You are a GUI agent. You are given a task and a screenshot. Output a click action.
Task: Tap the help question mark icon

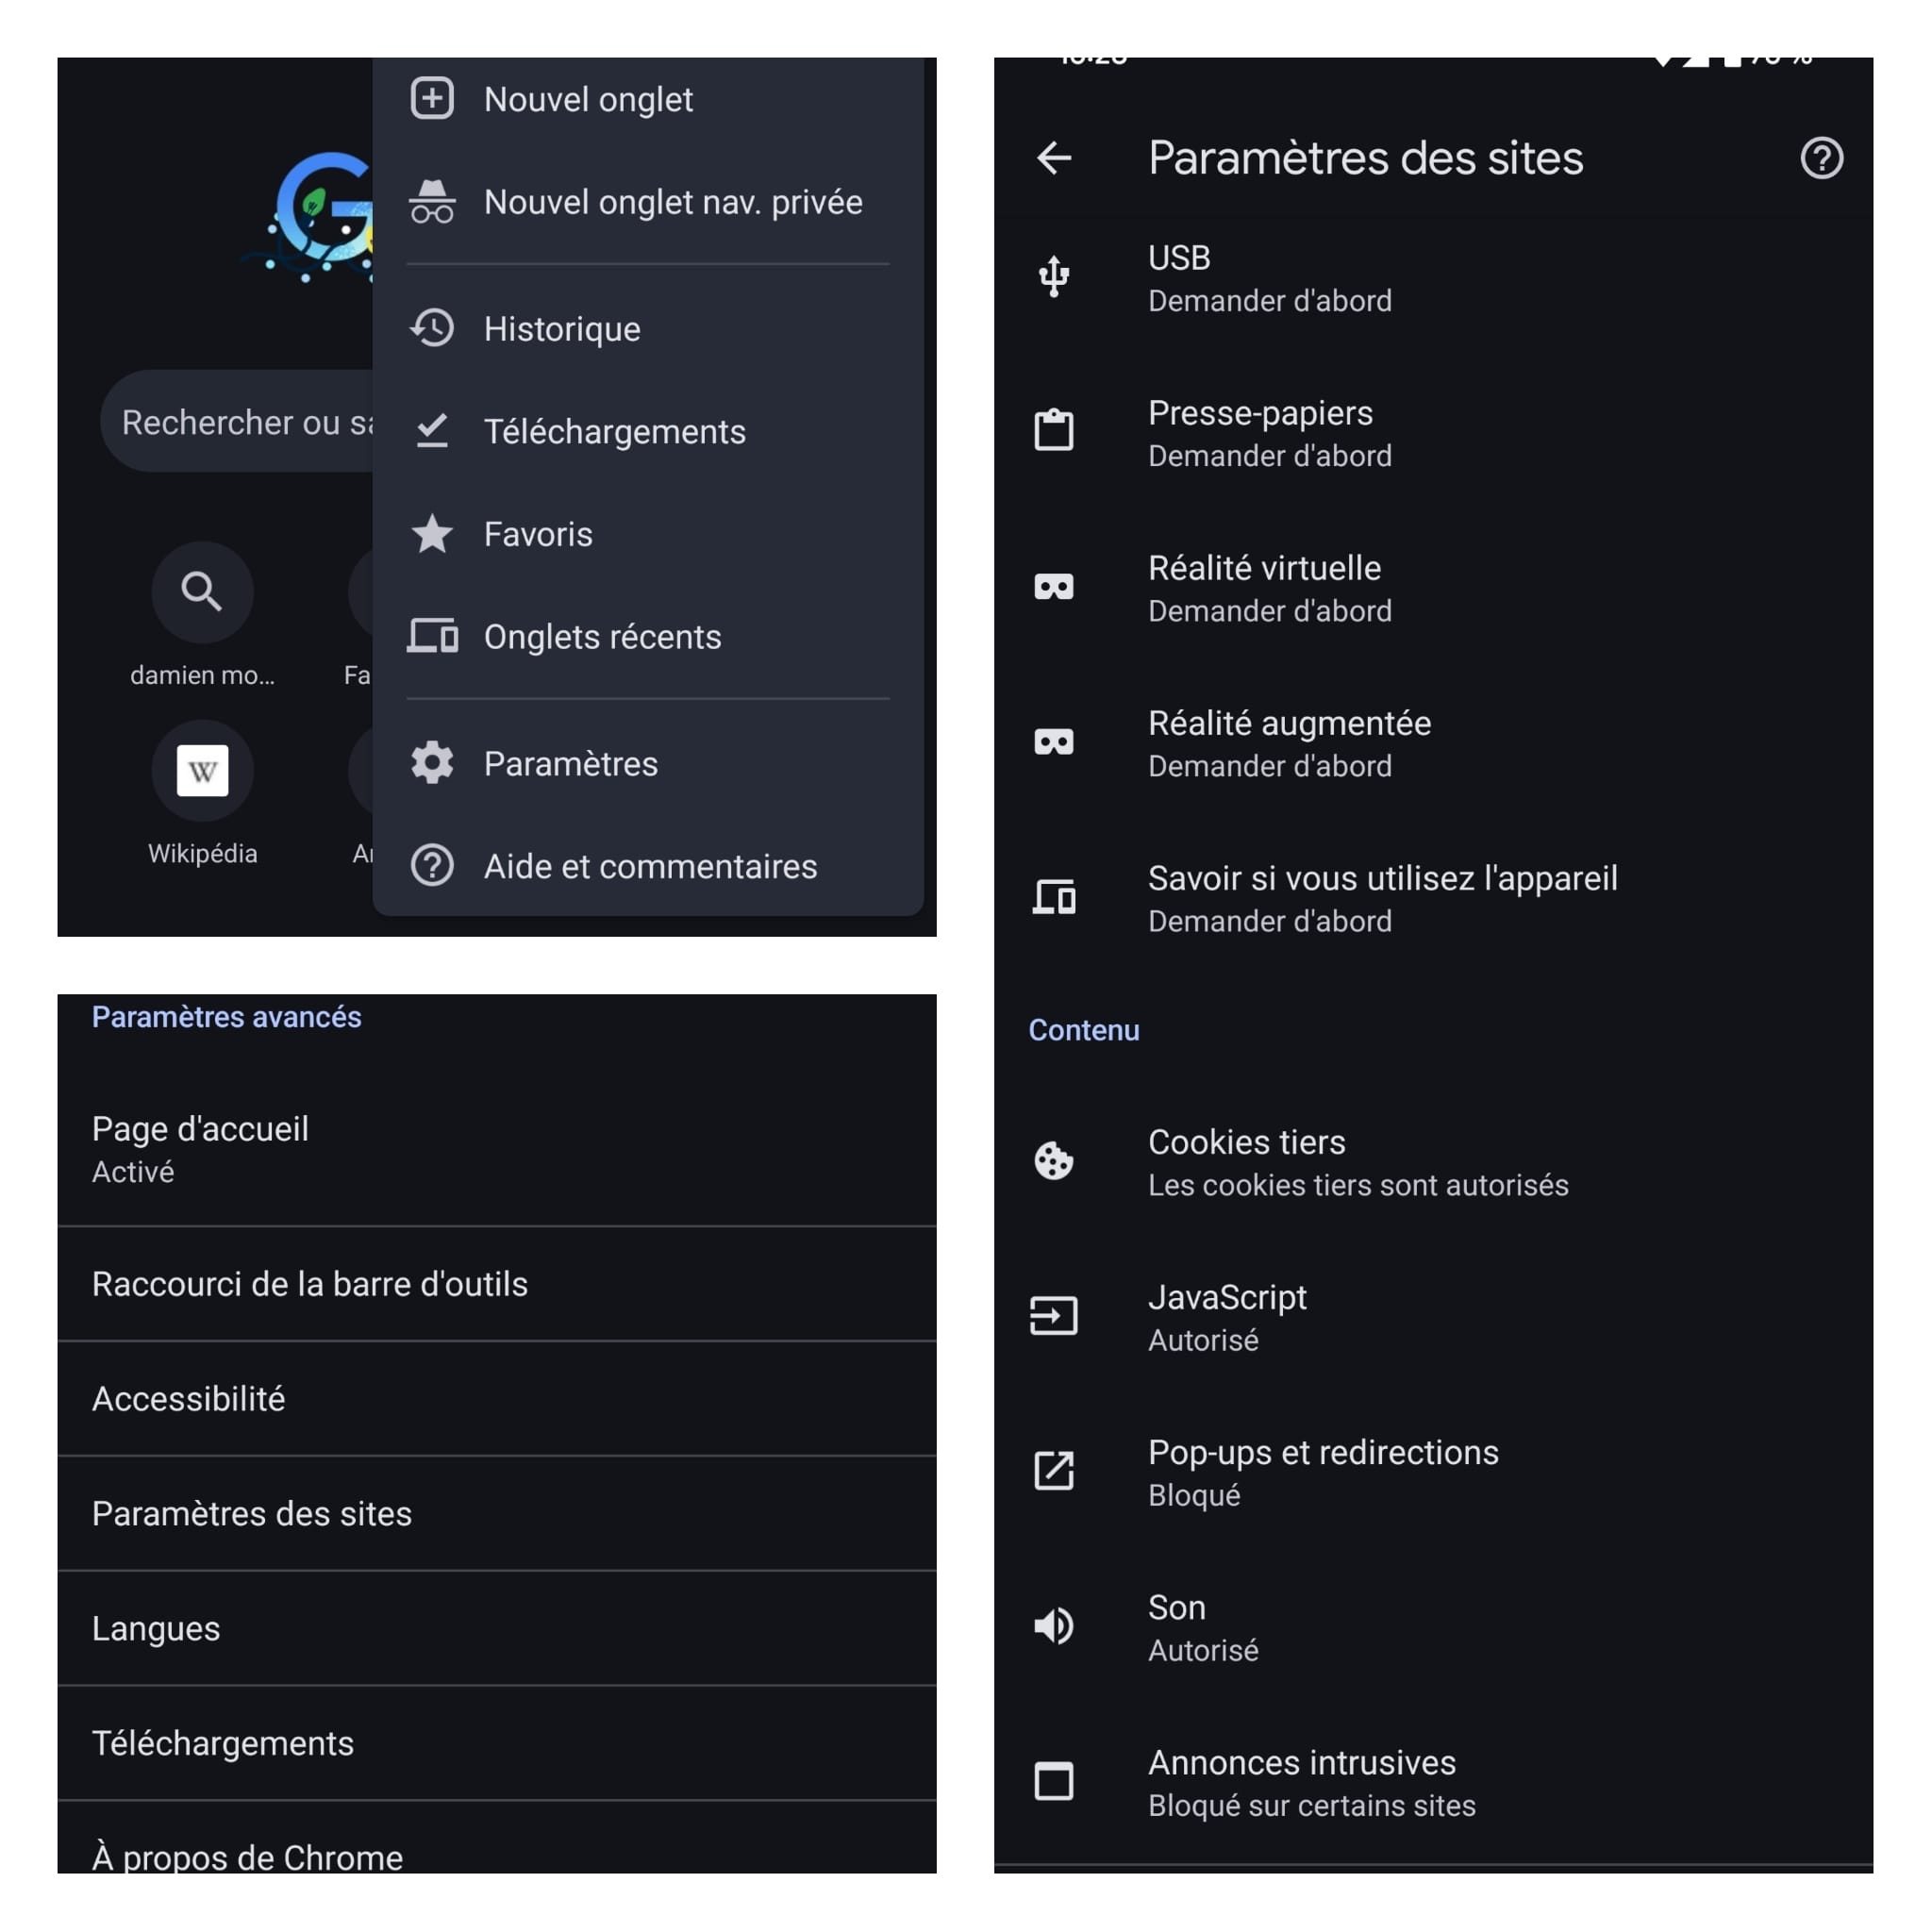pyautogui.click(x=1821, y=158)
